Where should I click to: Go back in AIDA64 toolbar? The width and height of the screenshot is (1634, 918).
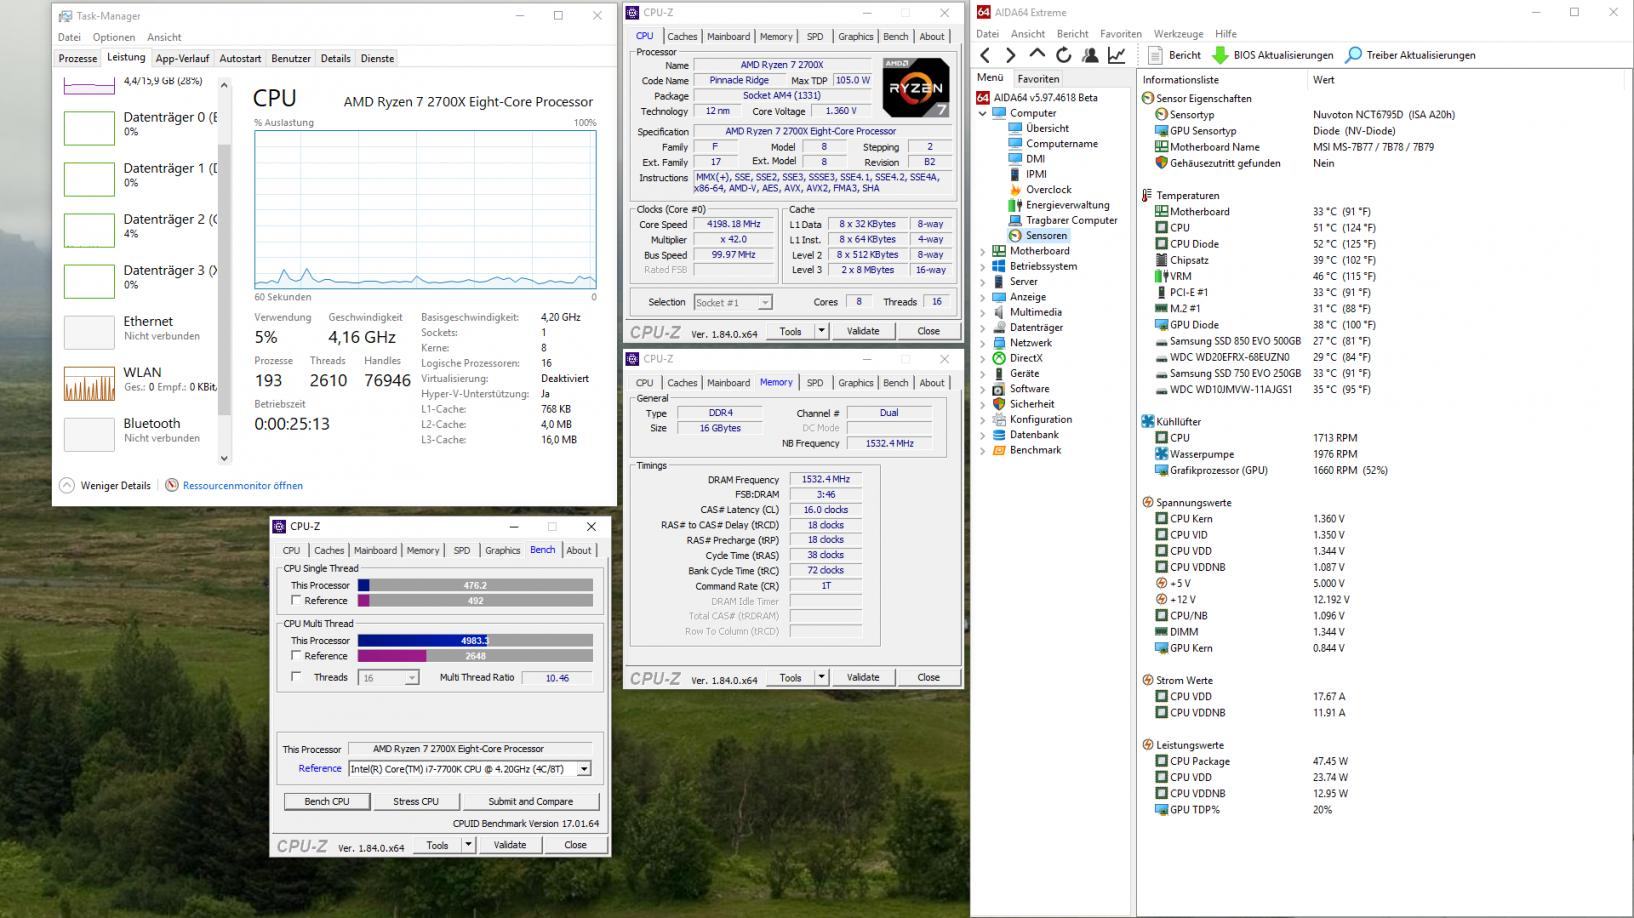coord(985,55)
